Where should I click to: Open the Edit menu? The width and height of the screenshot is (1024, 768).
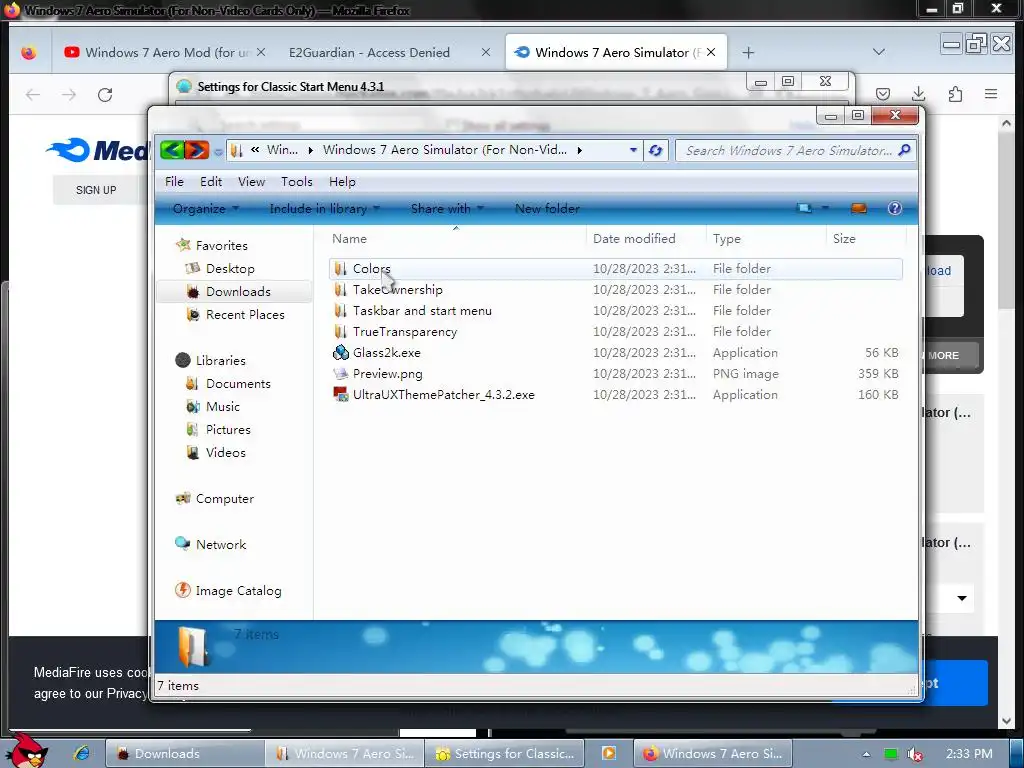pos(211,182)
